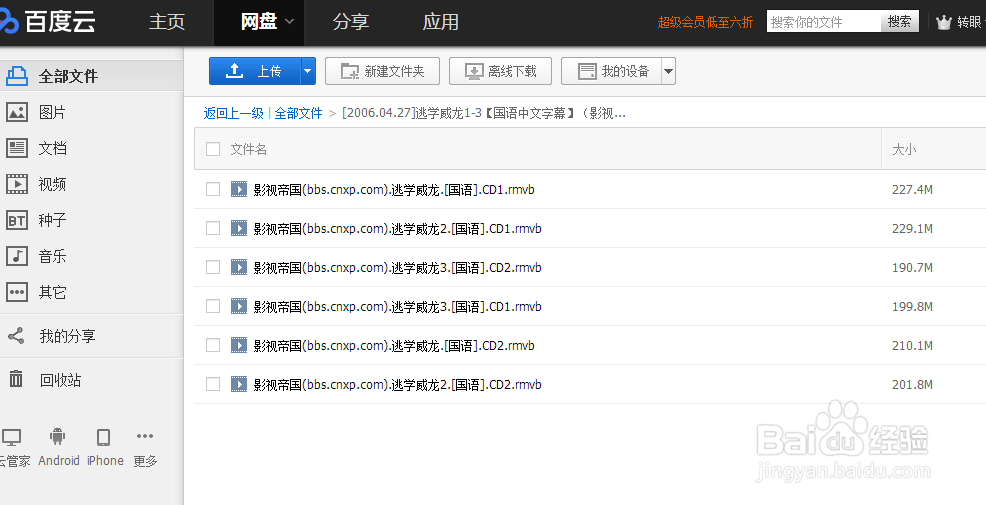
Task: Click the 图片 picture icon in sidebar
Action: coord(17,113)
